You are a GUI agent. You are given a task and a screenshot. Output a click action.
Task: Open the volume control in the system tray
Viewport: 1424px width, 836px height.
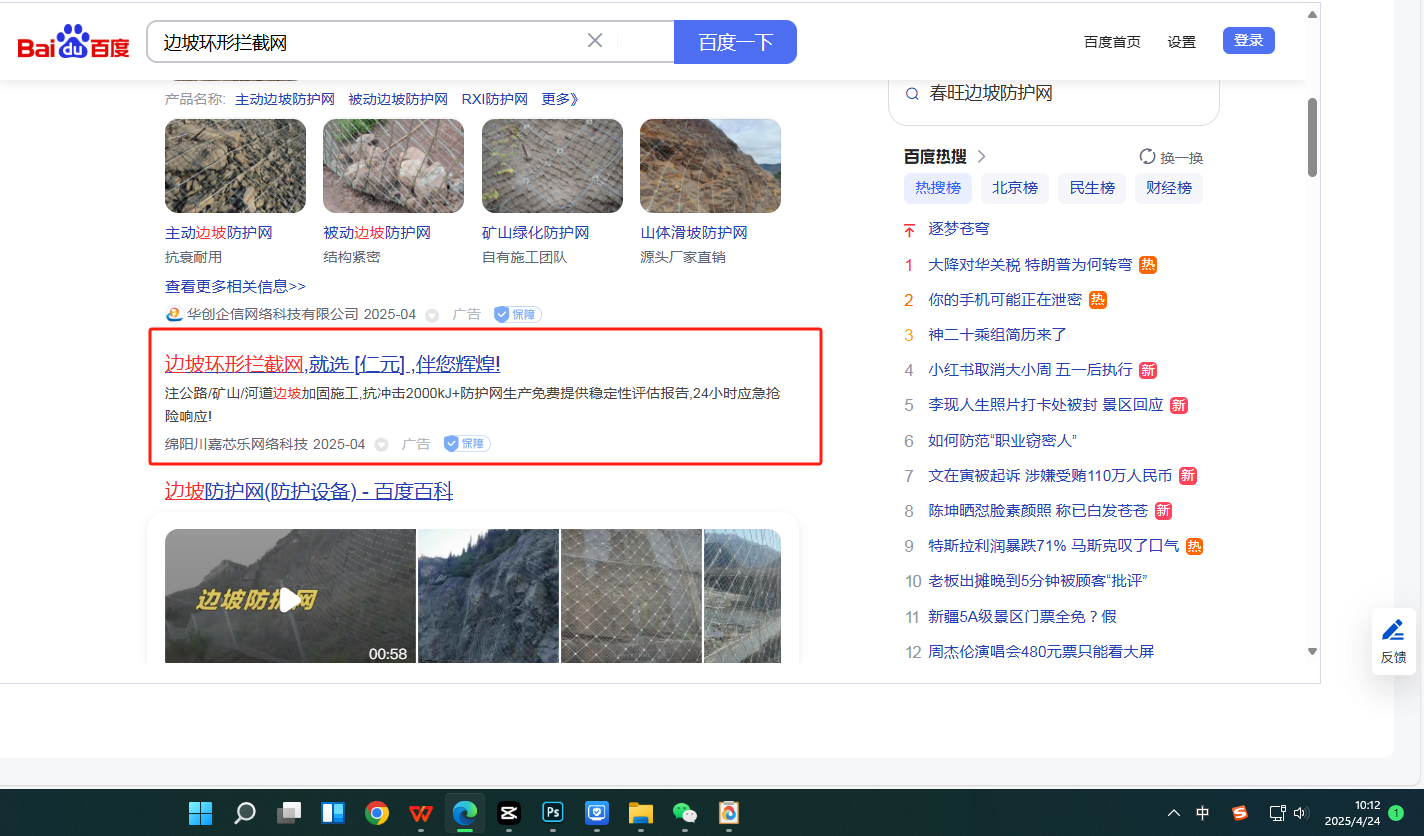point(1301,813)
